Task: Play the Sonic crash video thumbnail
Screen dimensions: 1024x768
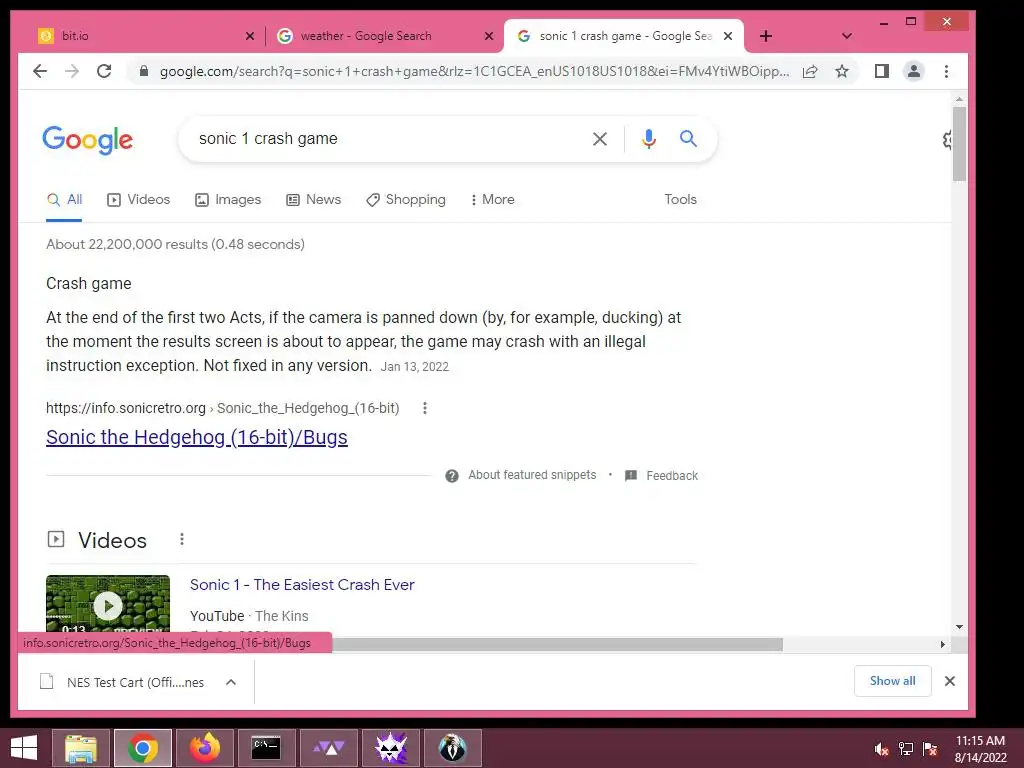Action: (108, 604)
